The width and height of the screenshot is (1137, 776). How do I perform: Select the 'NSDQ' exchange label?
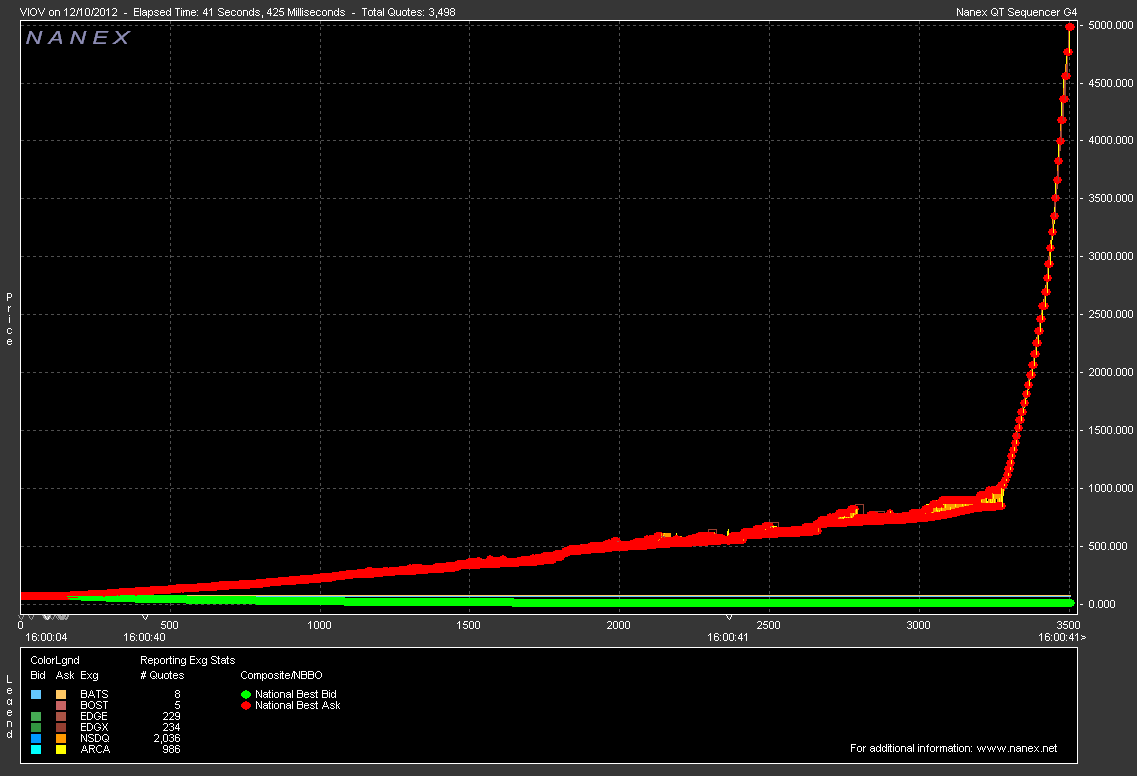94,738
